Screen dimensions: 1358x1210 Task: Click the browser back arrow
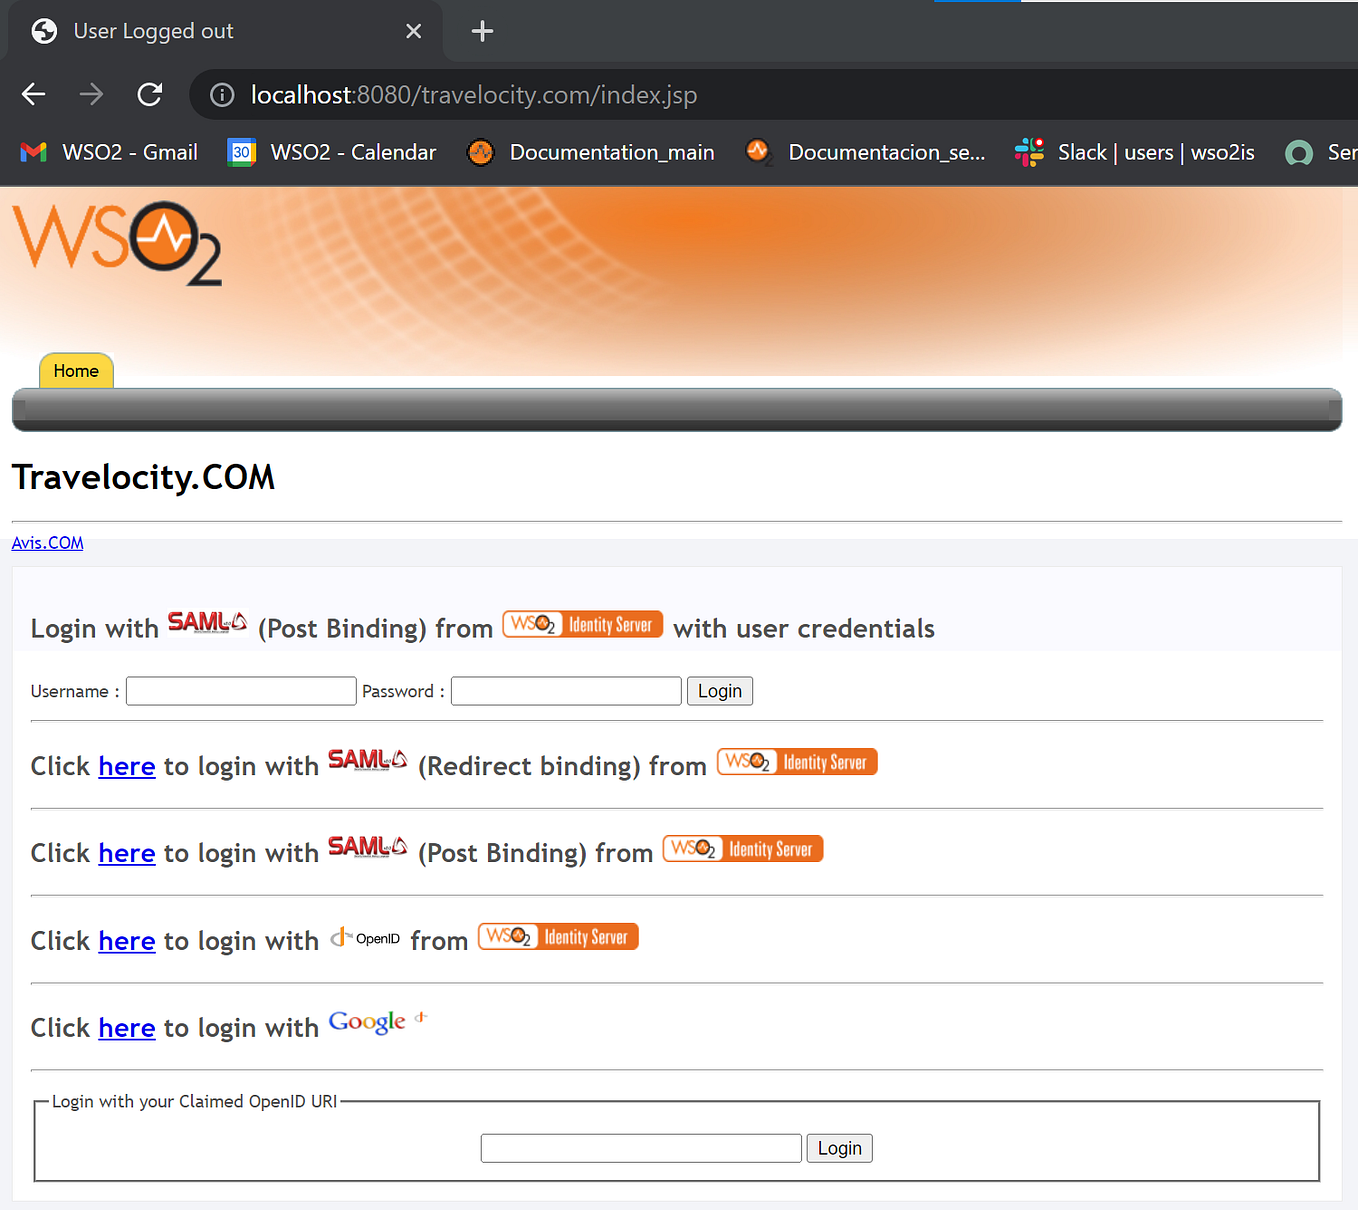coord(34,94)
